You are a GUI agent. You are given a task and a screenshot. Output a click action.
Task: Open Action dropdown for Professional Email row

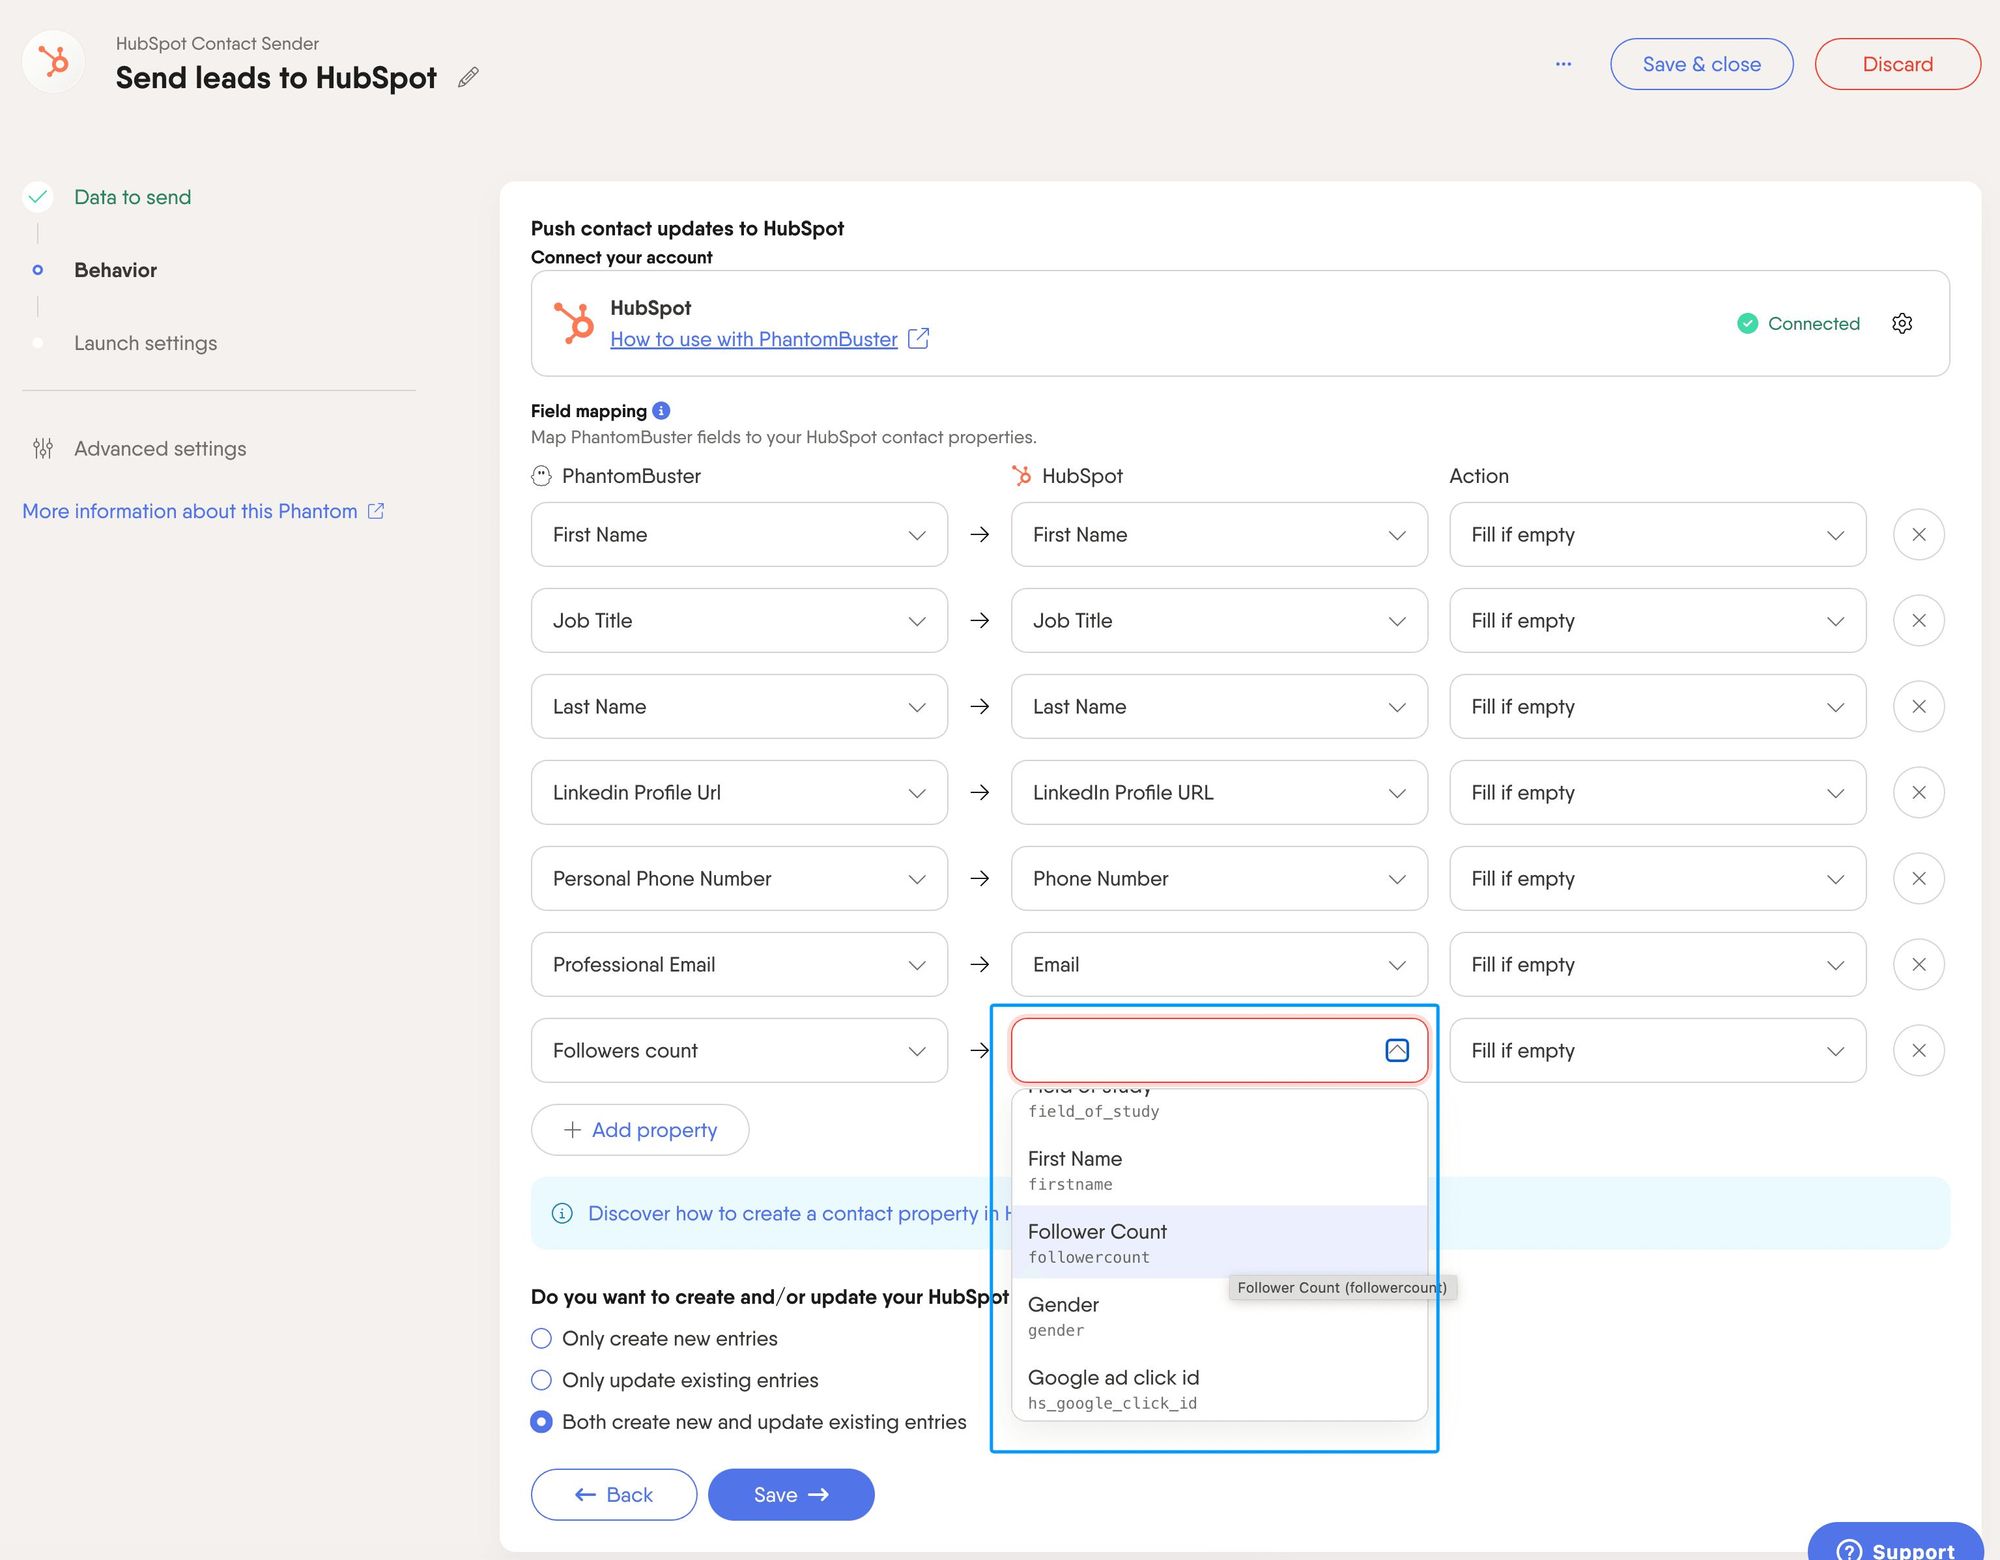[x=1657, y=965]
